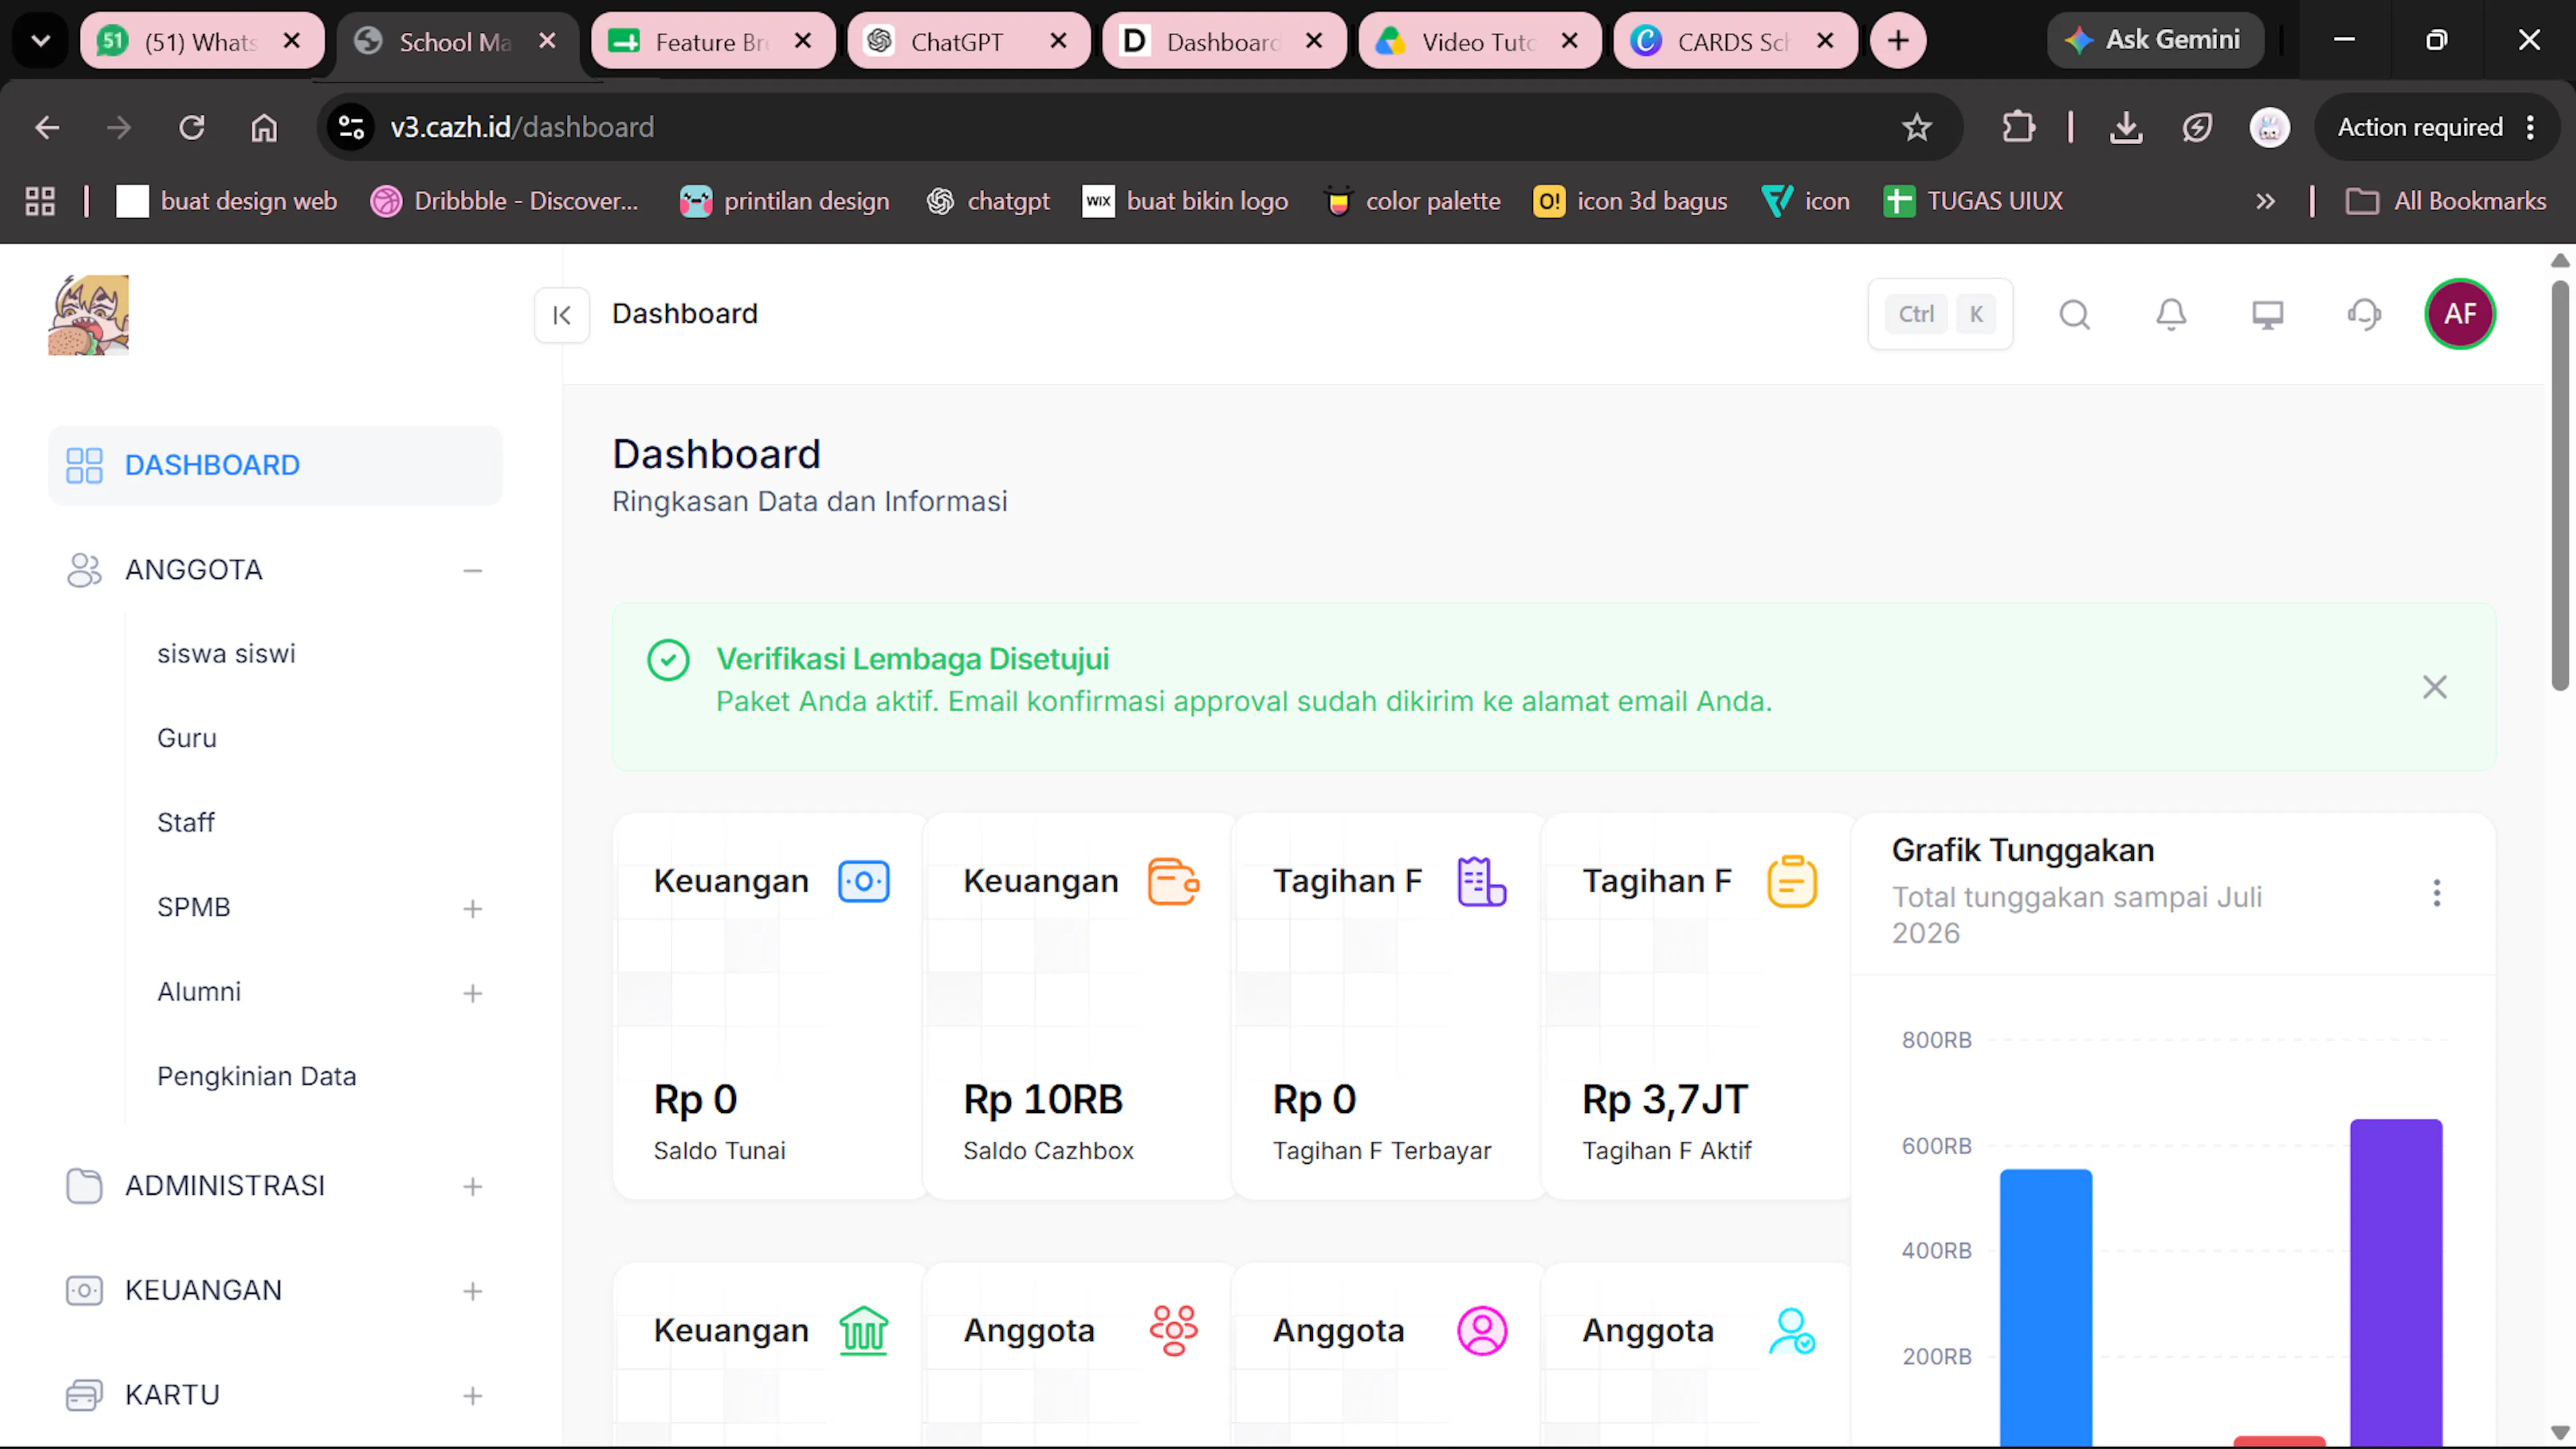This screenshot has width=2576, height=1449.
Task: Open a new browser tab
Action: (1898, 41)
